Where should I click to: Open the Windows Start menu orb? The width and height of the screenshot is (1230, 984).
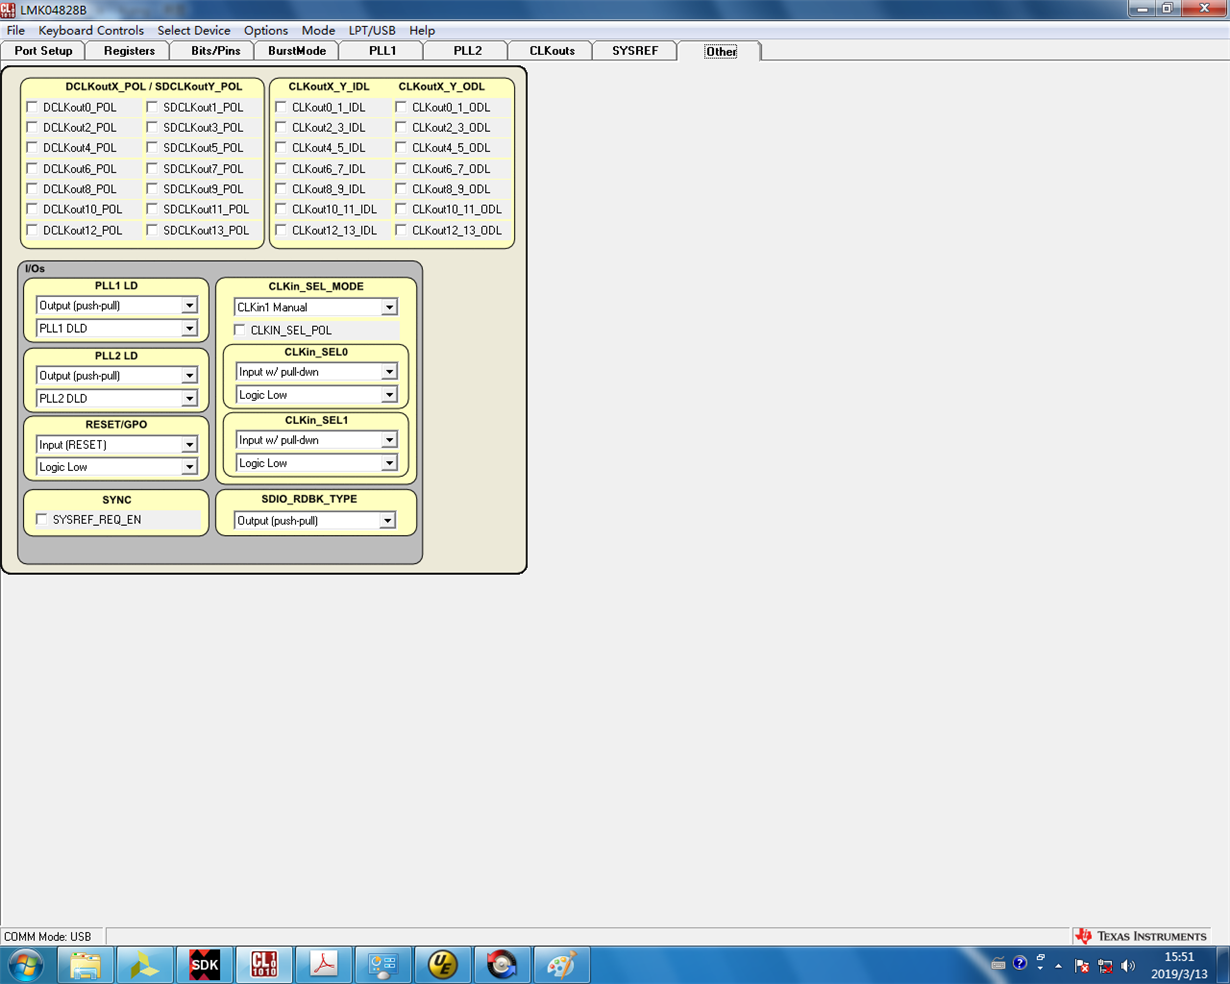(x=26, y=965)
